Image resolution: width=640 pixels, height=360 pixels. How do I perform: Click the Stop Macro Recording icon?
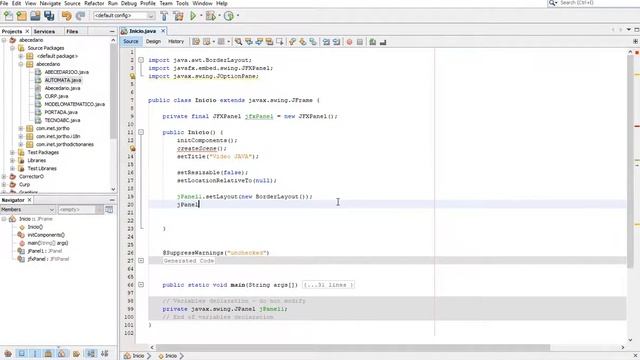(x=360, y=42)
